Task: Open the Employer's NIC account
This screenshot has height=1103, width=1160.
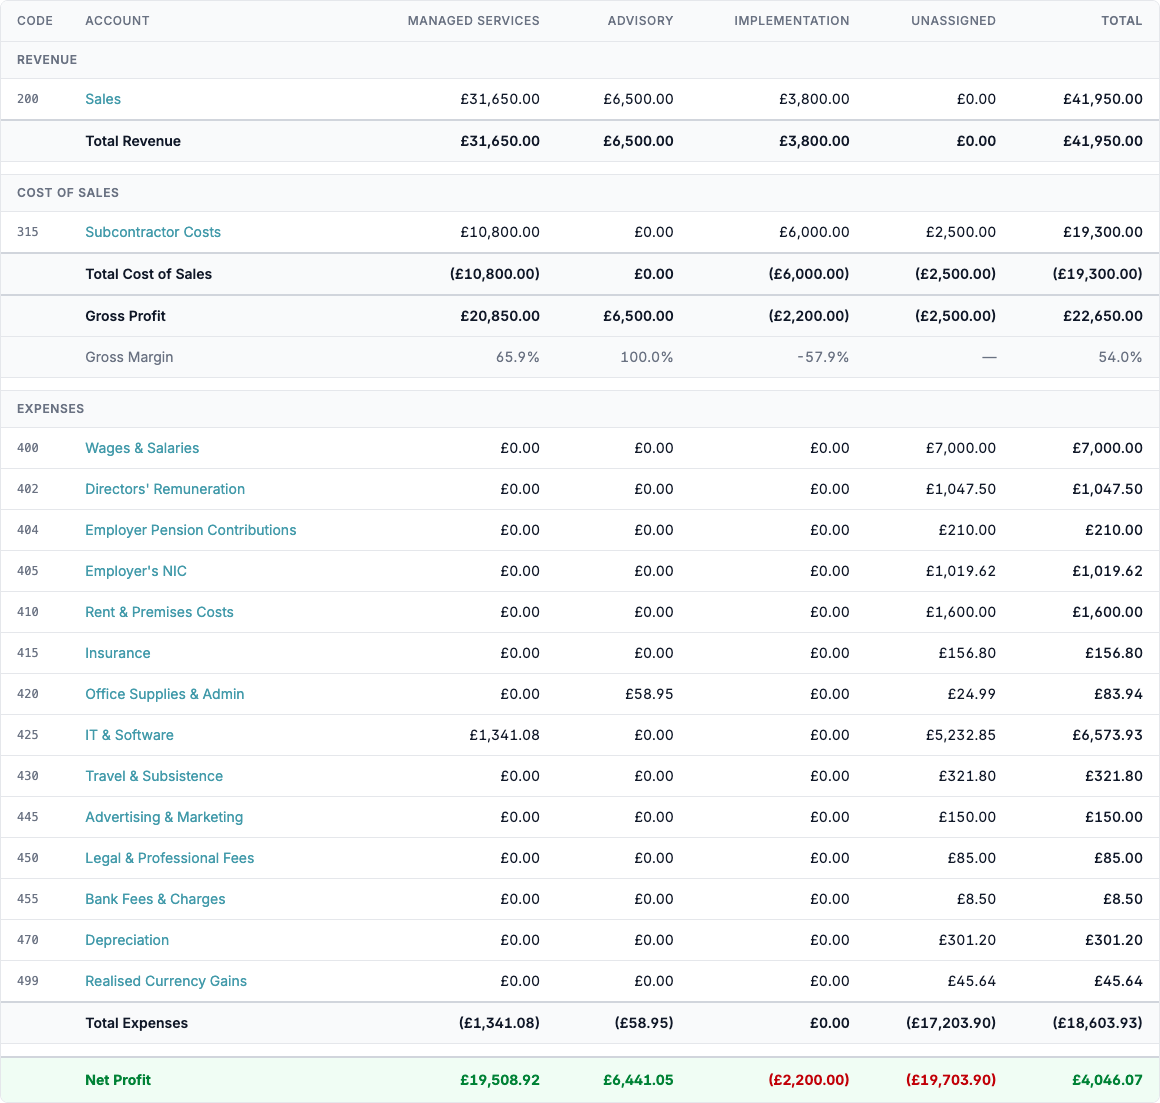Action: (x=135, y=571)
